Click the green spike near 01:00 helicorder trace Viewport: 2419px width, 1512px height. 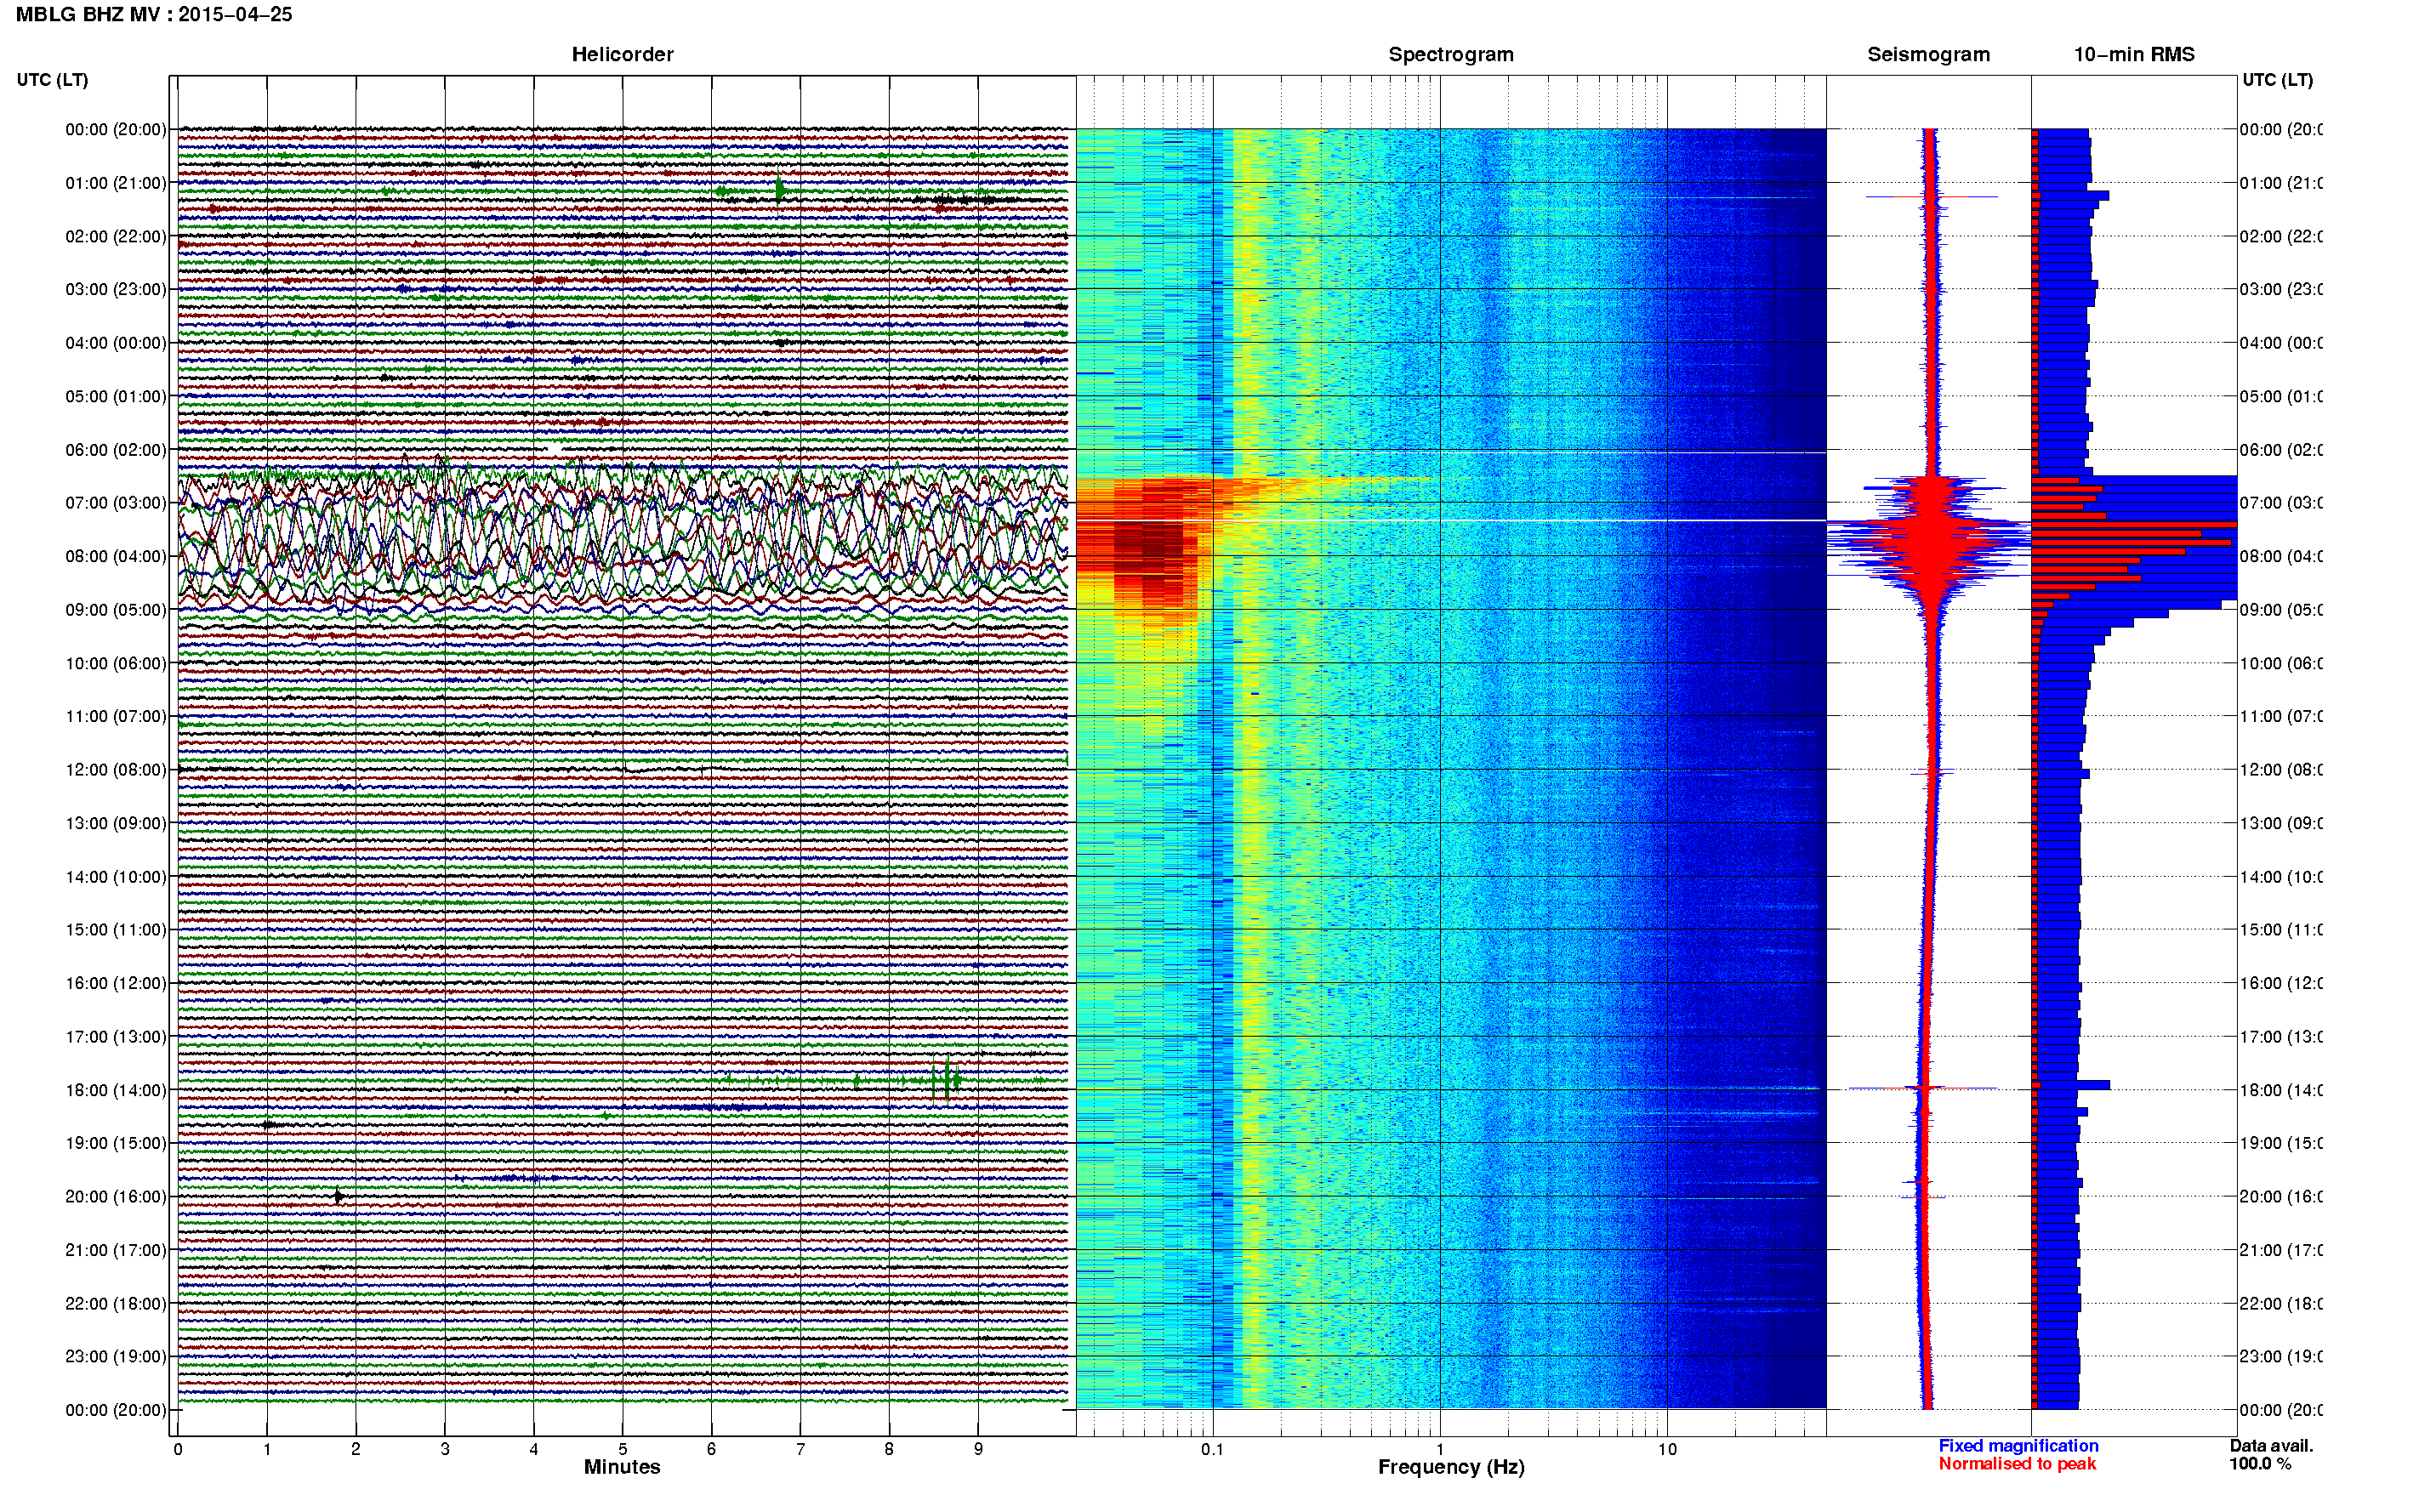pos(779,188)
